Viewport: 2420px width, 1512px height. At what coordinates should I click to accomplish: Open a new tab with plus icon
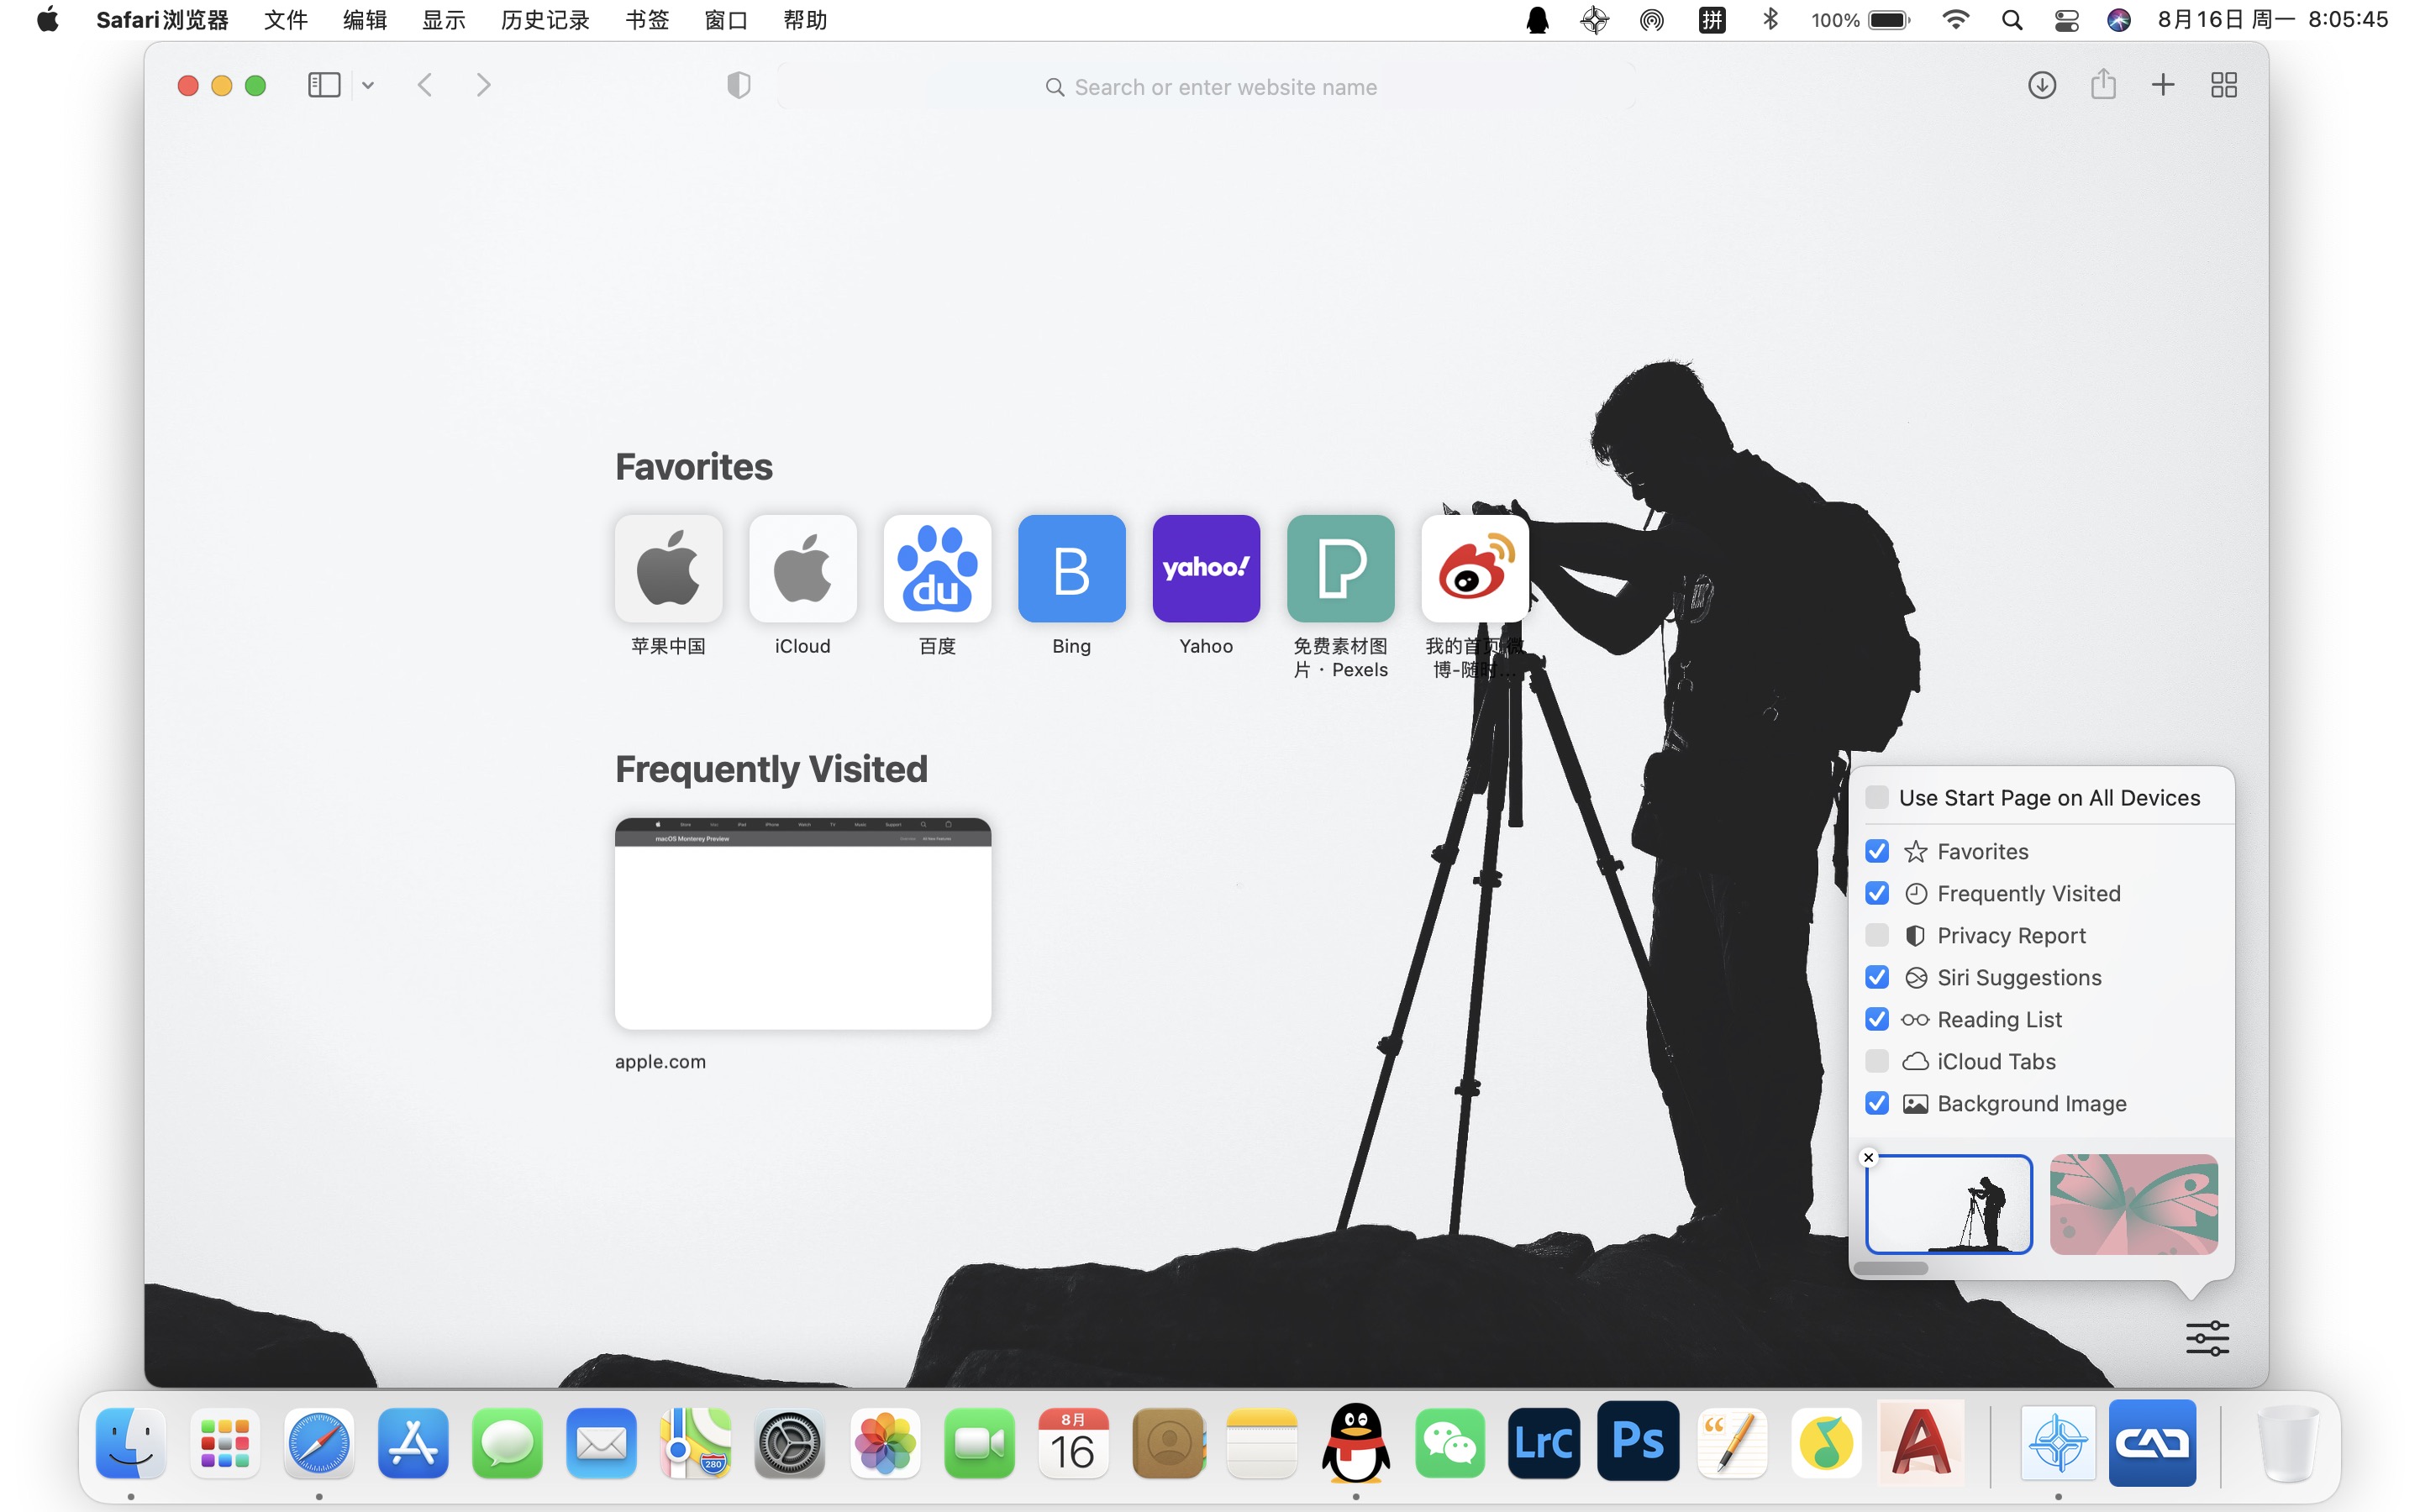click(2162, 86)
